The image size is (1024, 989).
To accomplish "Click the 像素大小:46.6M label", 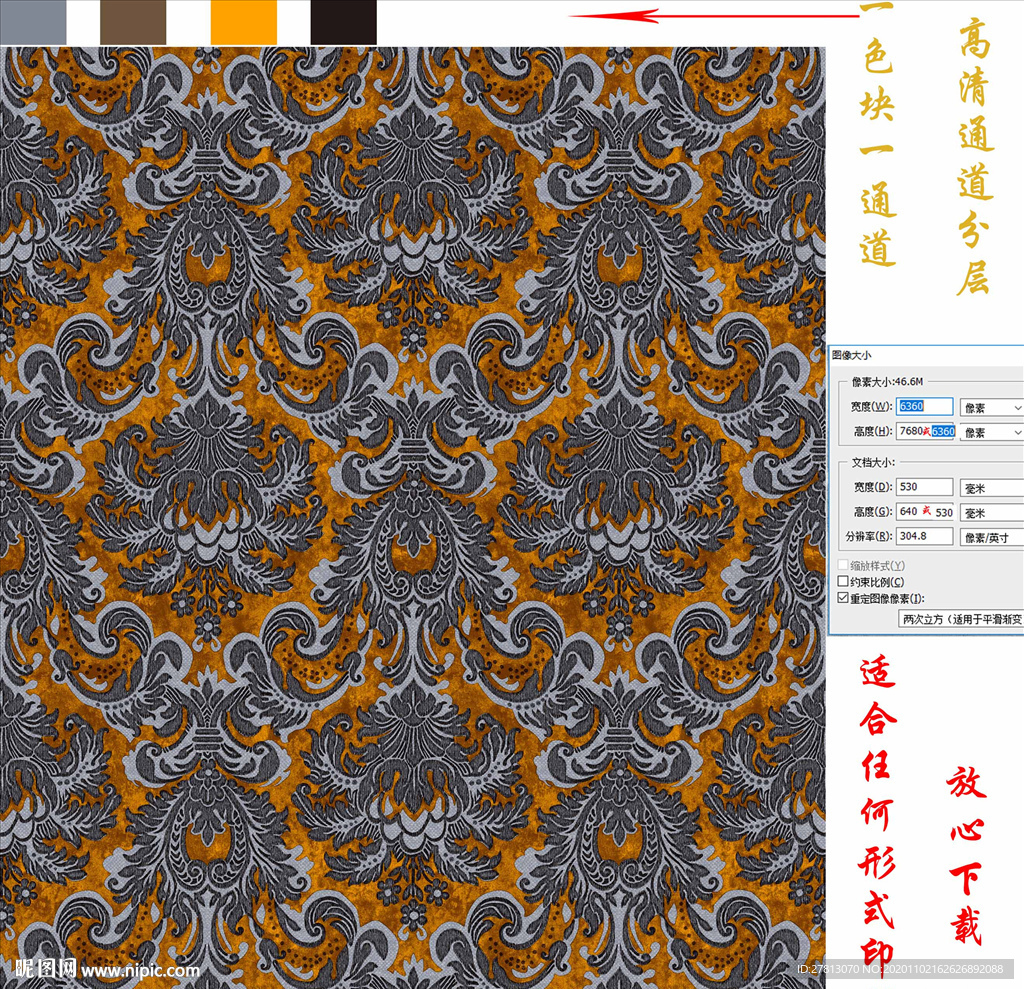I will [887, 381].
